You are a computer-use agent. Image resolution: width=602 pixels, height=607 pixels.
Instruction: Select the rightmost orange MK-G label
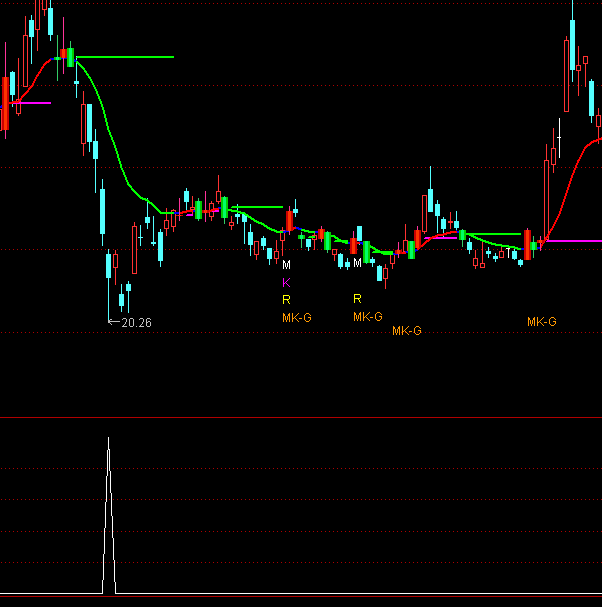(541, 322)
